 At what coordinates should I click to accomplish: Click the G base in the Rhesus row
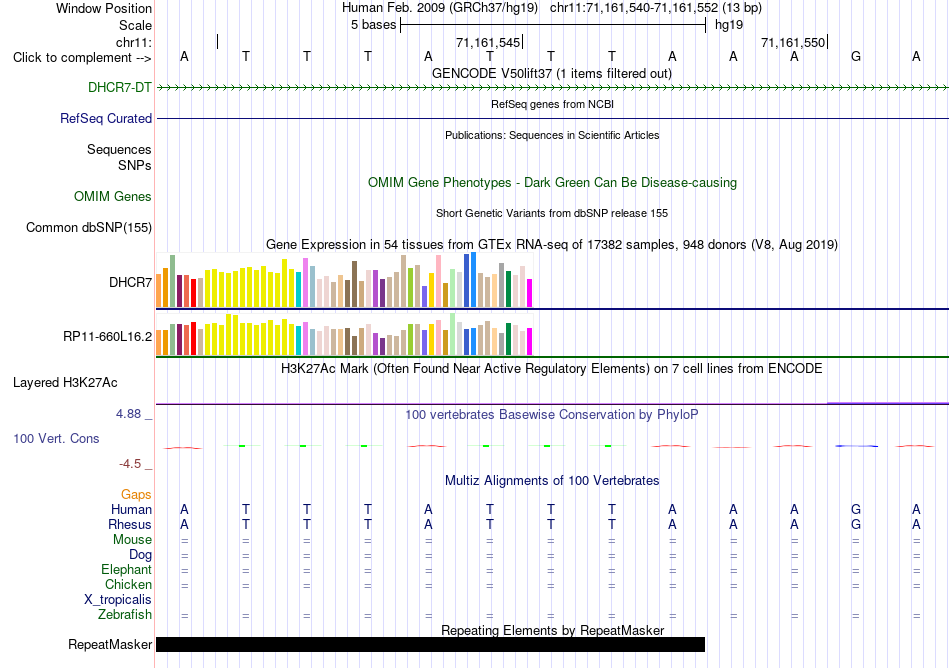[855, 524]
